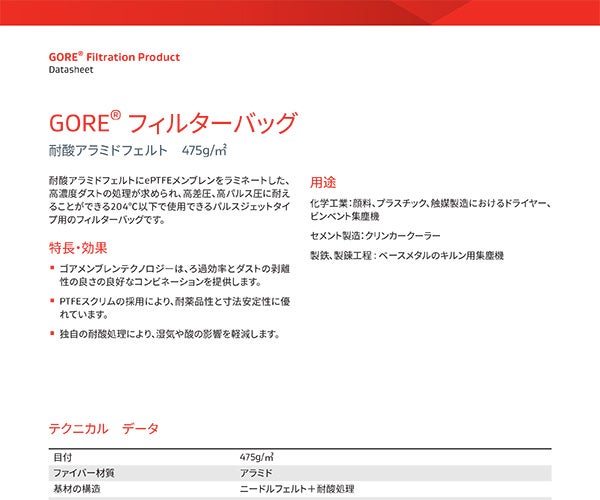
Task: Click the 'ファイバー材質' table row label
Action: (x=84, y=473)
